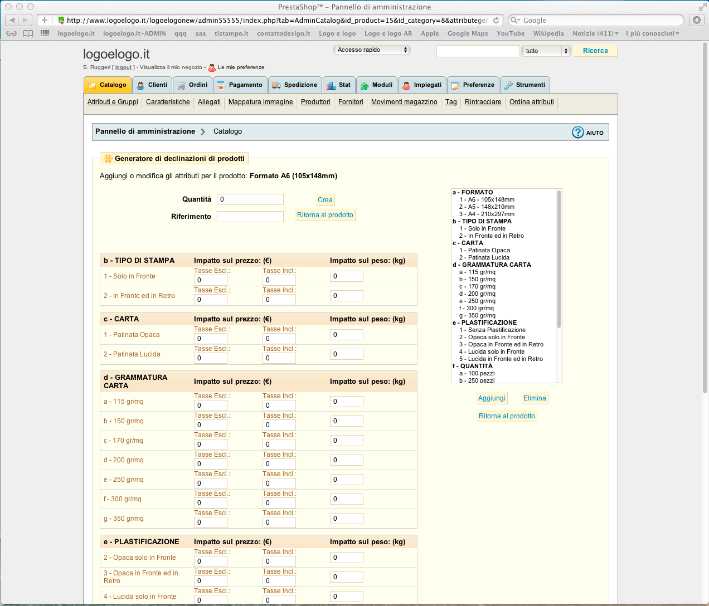709x606 pixels.
Task: Reload the page with the refresh icon
Action: pos(495,20)
